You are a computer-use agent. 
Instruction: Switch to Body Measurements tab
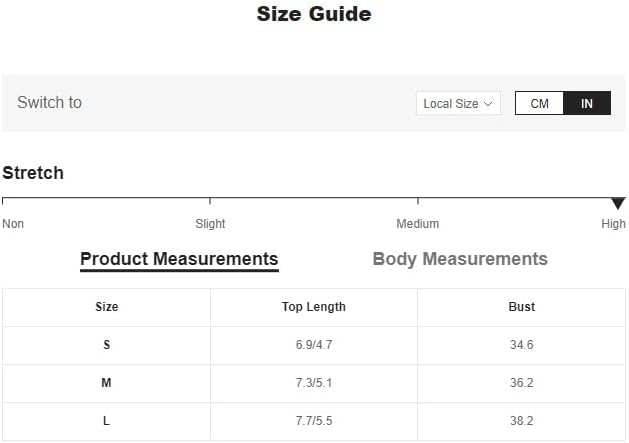pos(460,259)
